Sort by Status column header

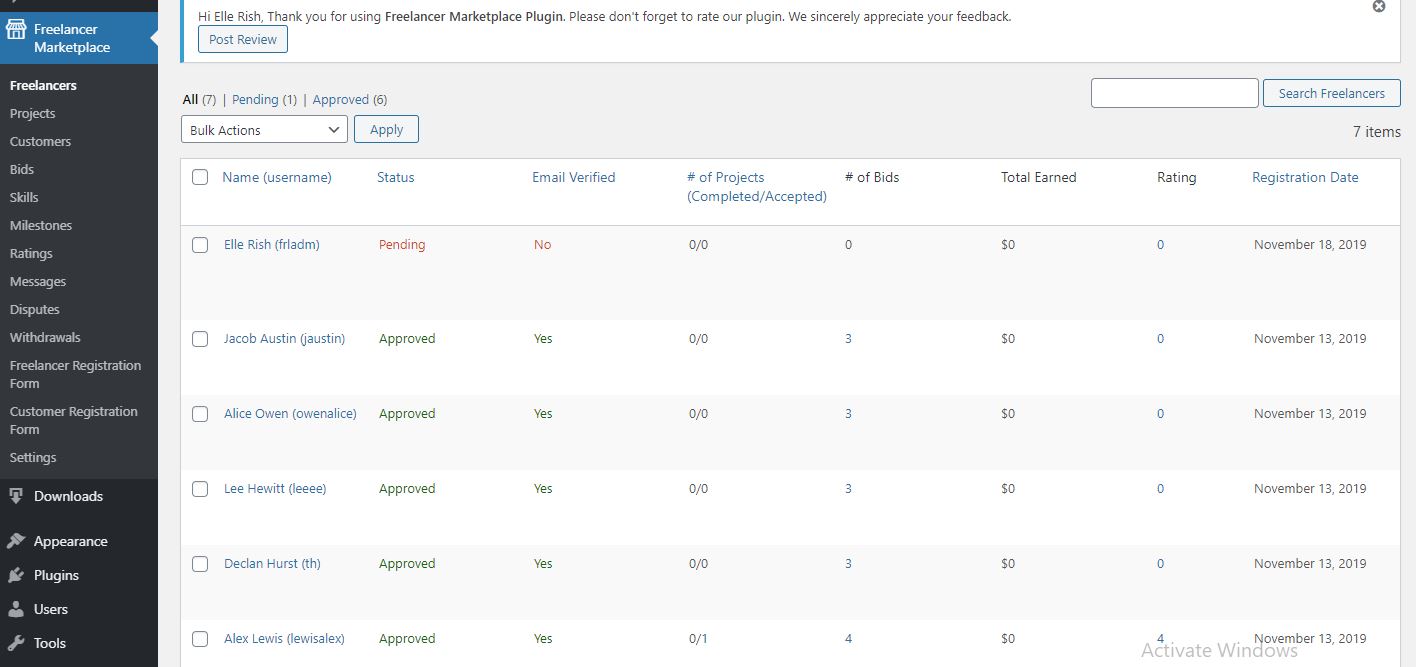(x=395, y=177)
